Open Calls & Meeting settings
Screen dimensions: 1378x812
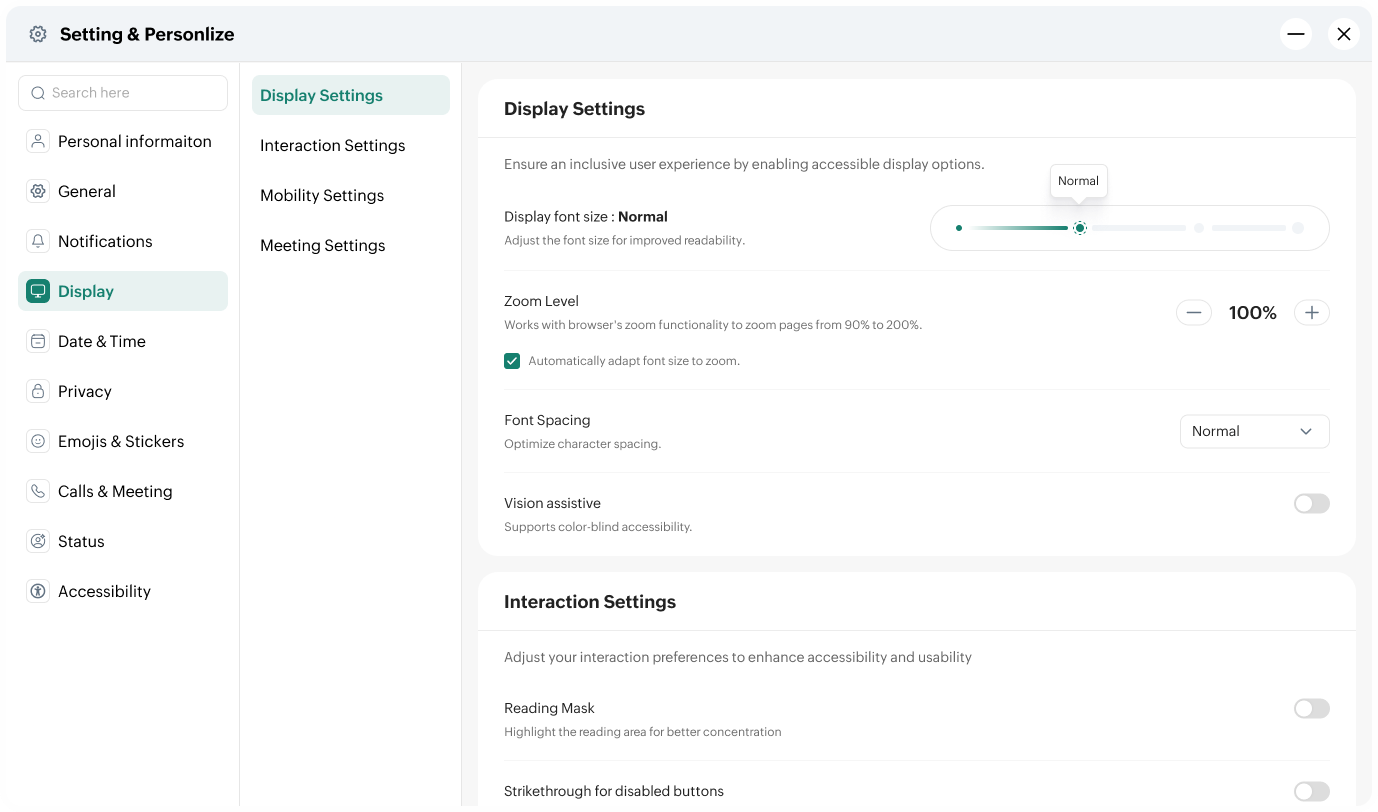123,491
